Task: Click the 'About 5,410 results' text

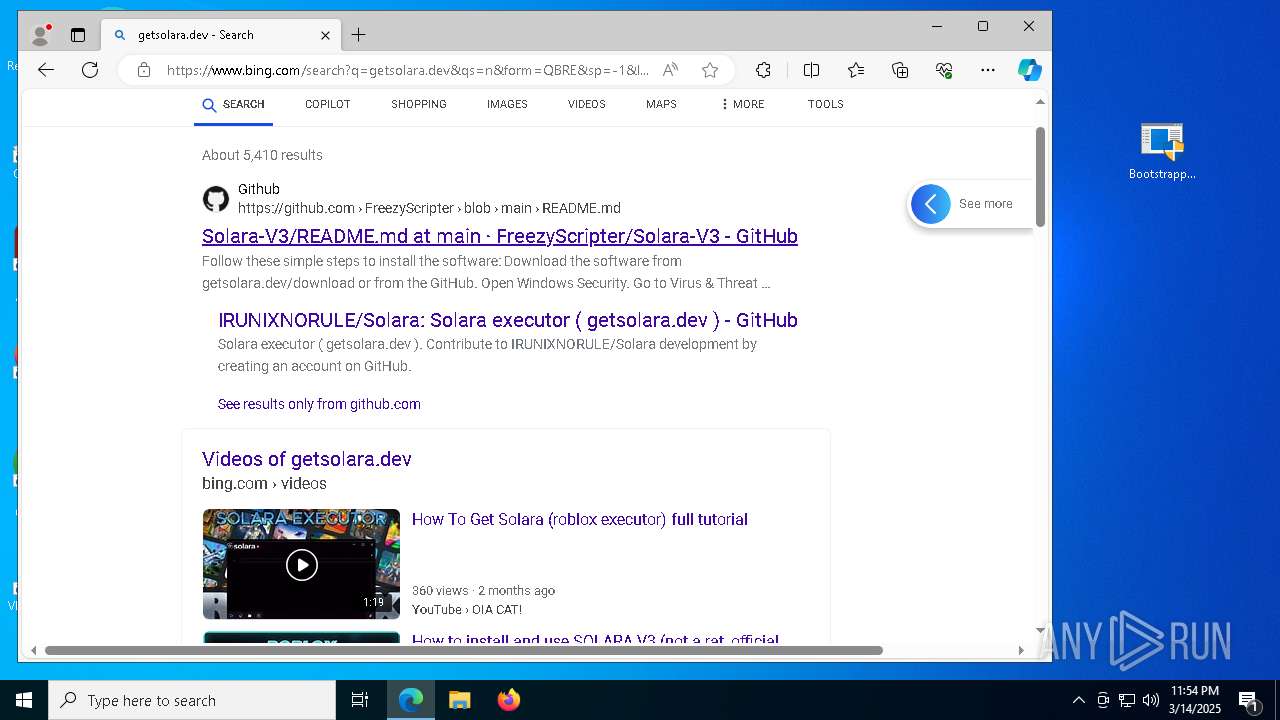Action: click(x=262, y=155)
